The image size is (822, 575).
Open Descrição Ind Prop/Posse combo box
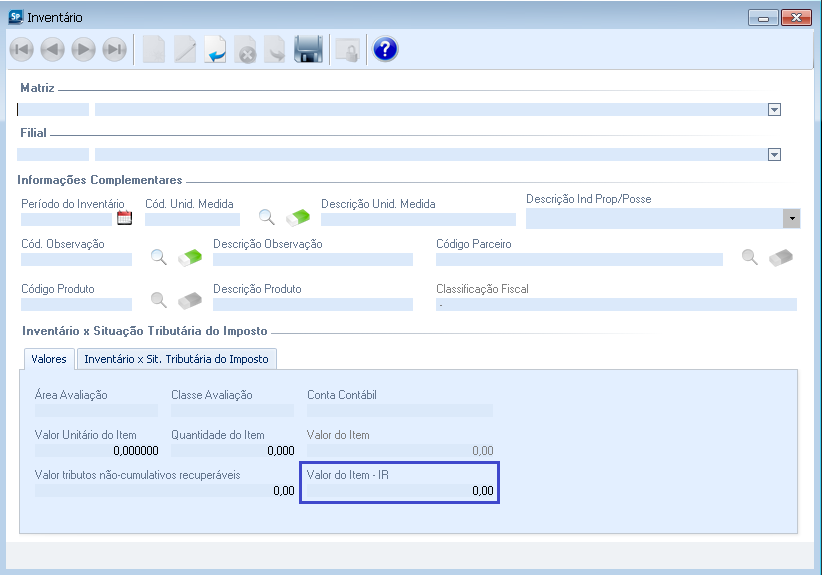point(791,218)
